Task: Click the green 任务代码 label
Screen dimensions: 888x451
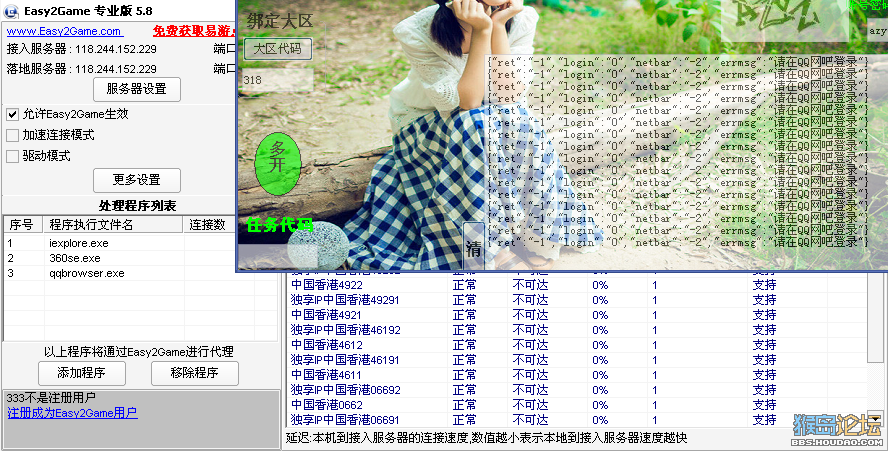Action: pos(280,225)
